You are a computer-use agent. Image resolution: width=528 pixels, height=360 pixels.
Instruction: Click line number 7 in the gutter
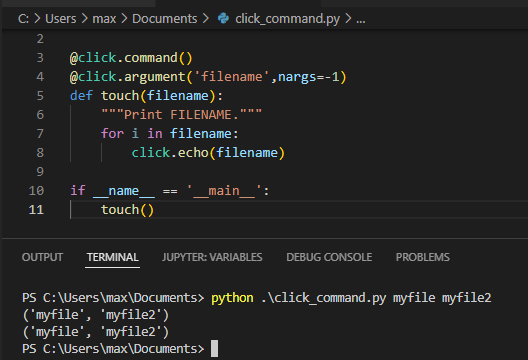pos(40,134)
